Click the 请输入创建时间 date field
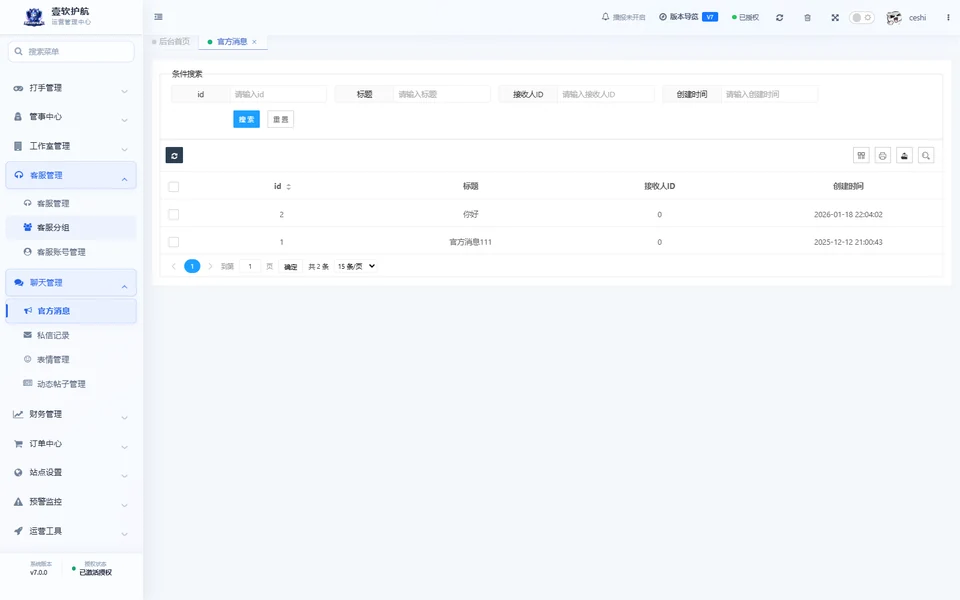960x600 pixels. coord(770,94)
